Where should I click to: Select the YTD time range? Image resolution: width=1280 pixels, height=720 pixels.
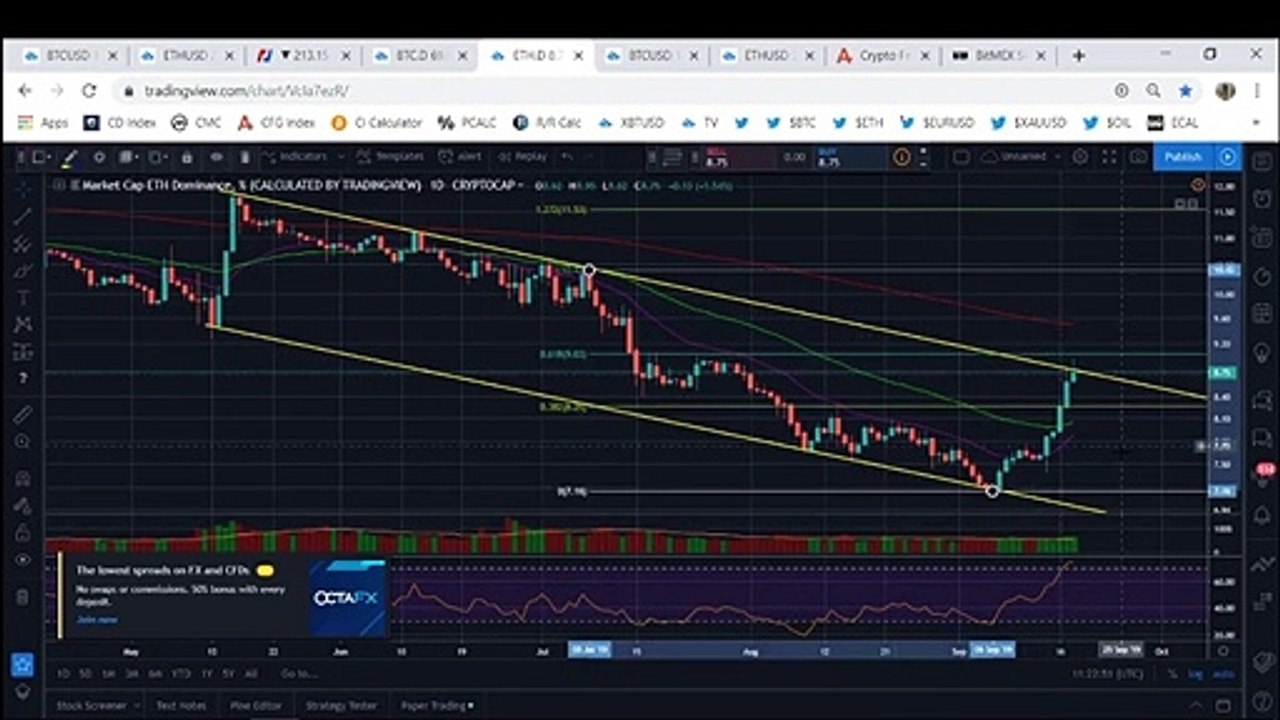click(x=181, y=674)
